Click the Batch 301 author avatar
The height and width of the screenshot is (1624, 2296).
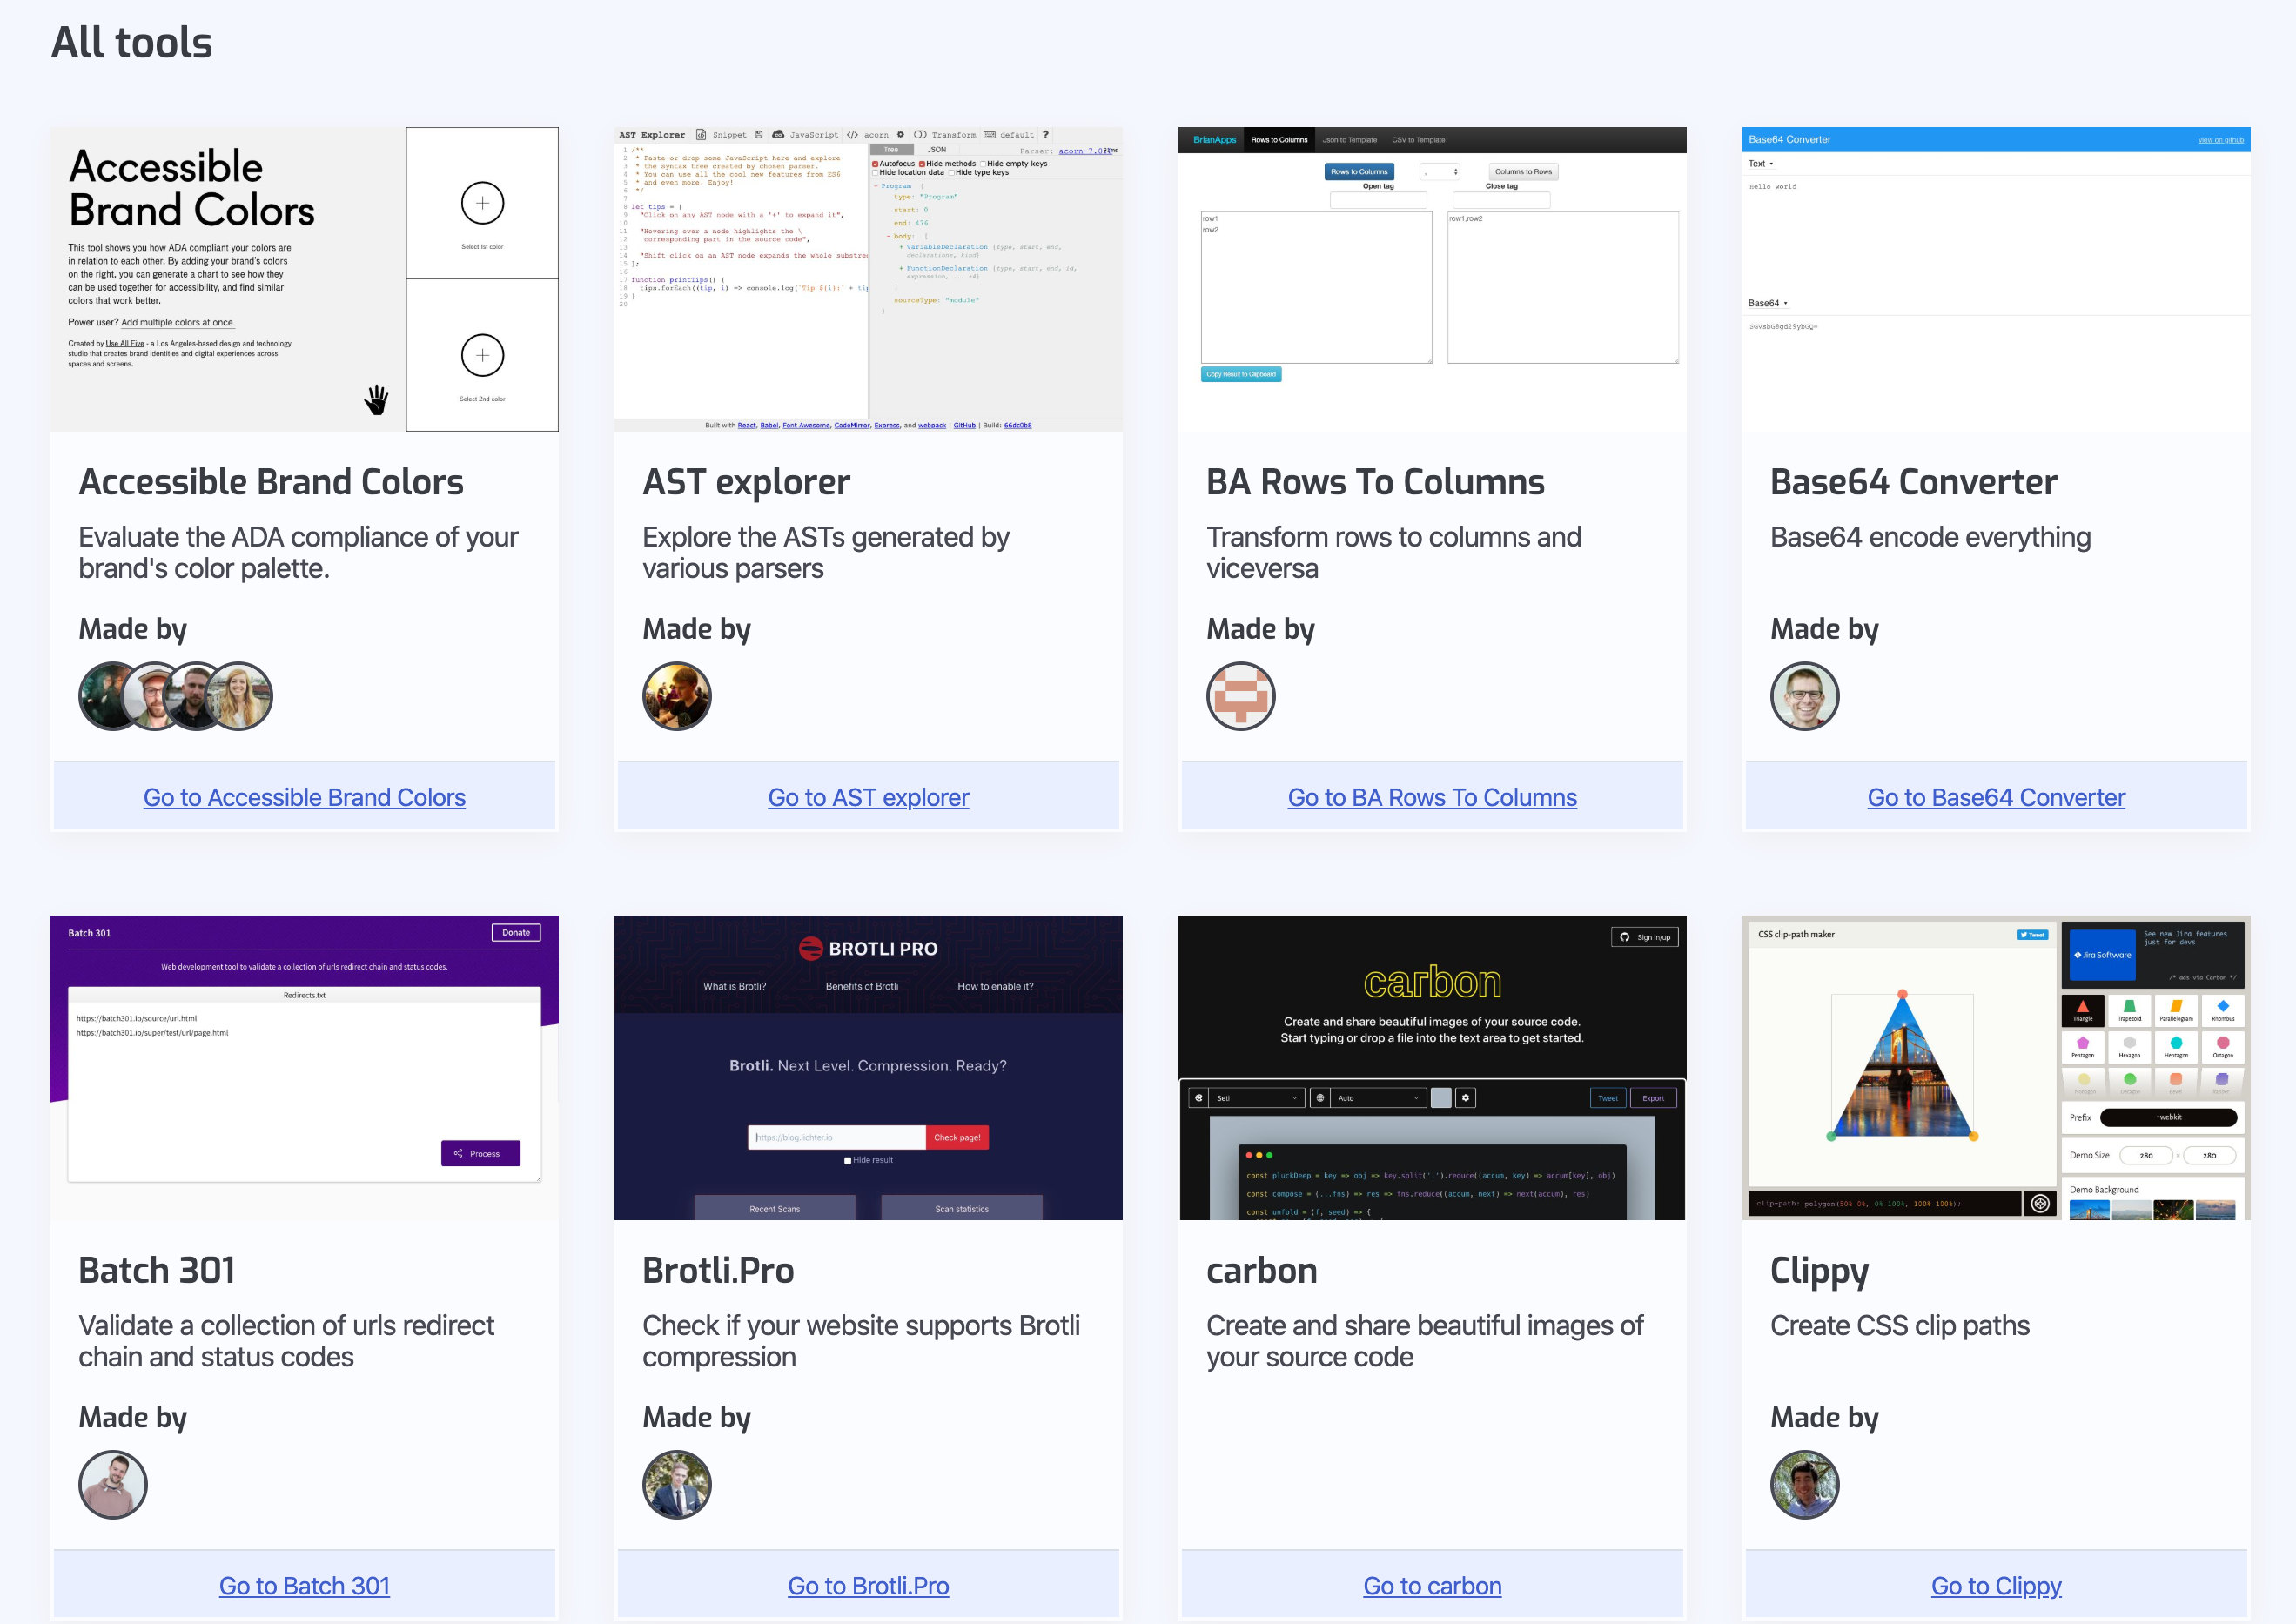pyautogui.click(x=113, y=1485)
